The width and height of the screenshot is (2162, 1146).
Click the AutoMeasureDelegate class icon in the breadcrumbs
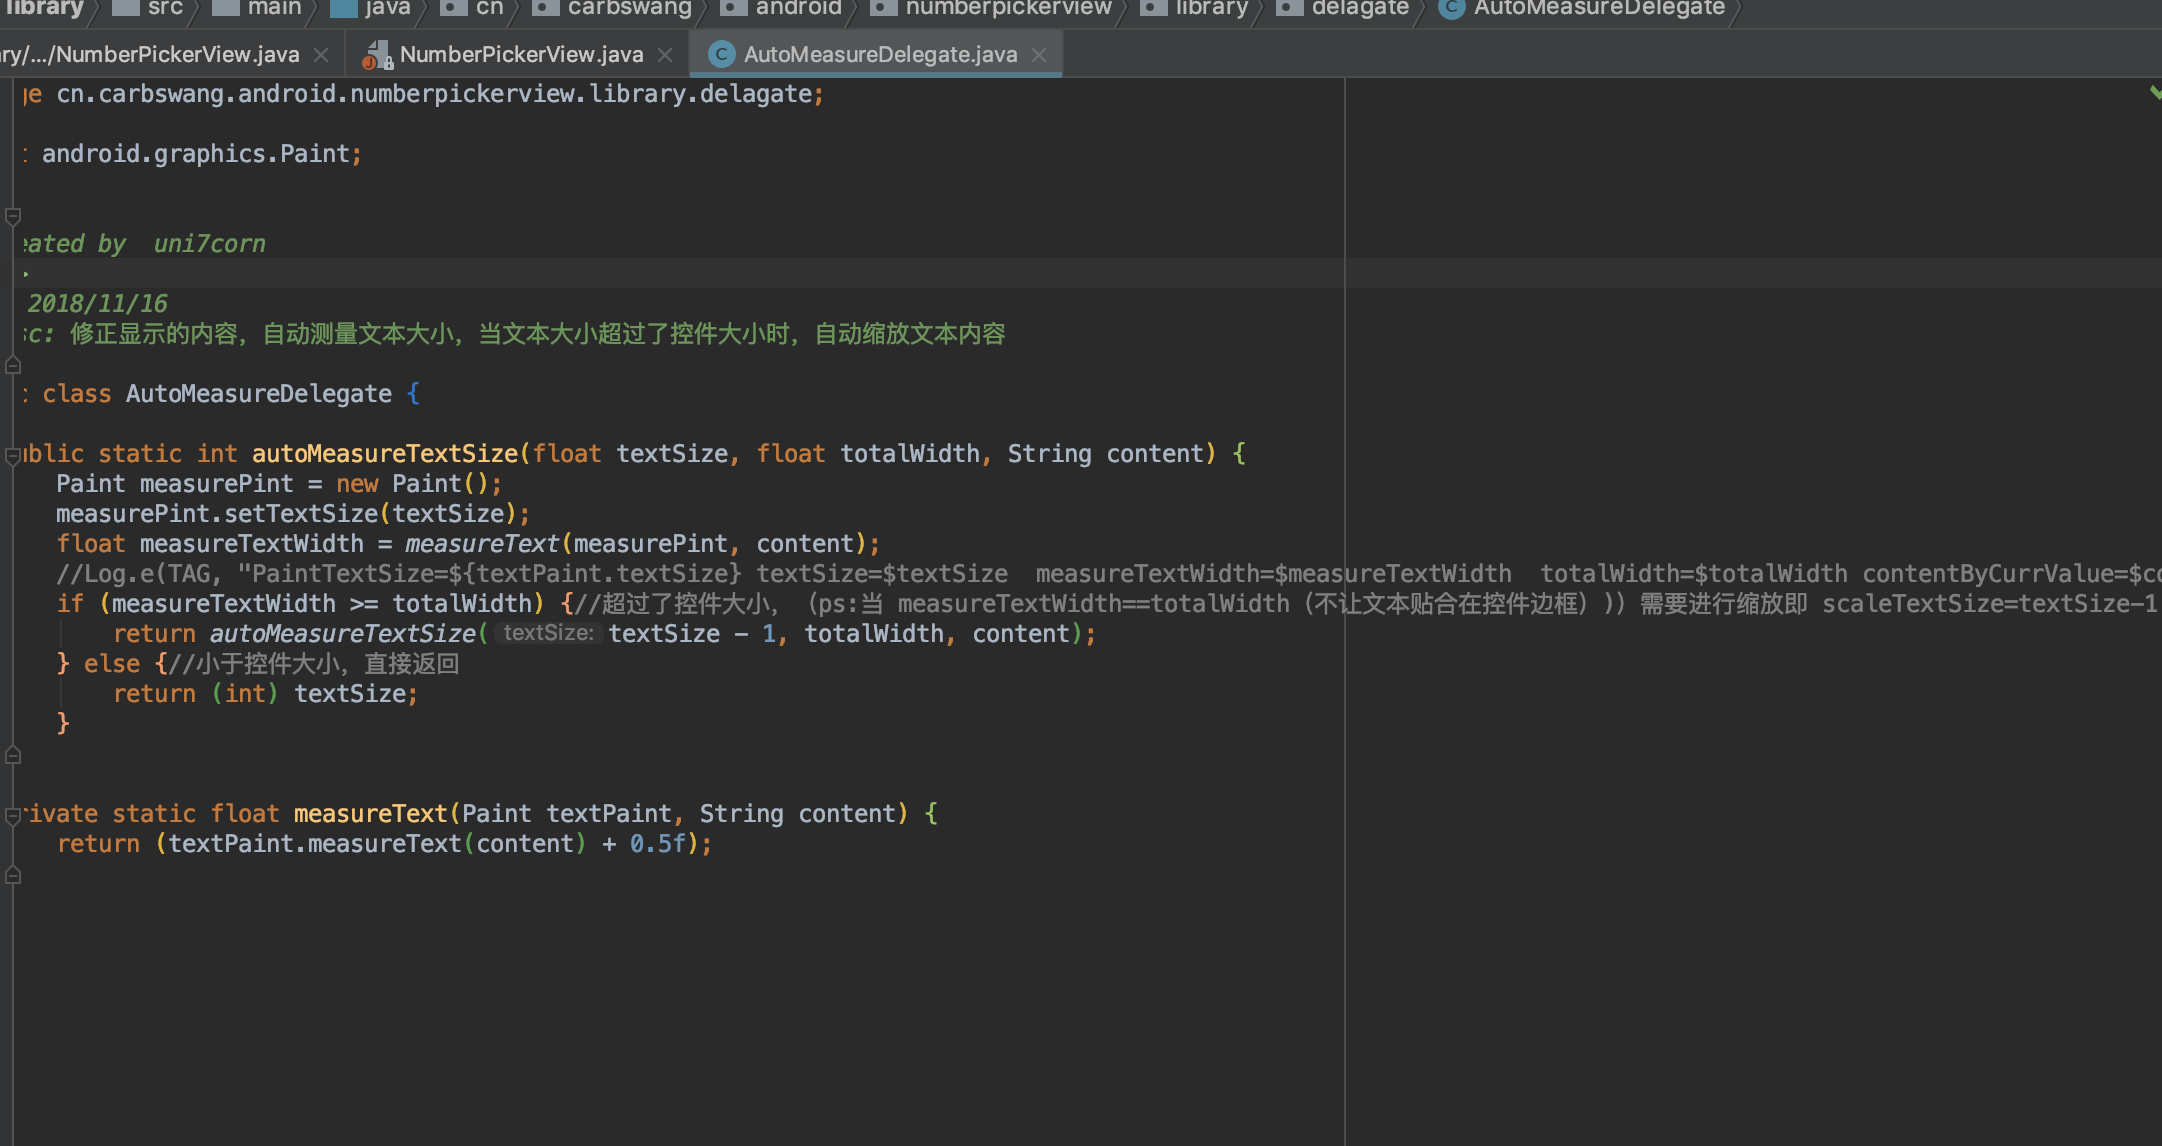1451,8
